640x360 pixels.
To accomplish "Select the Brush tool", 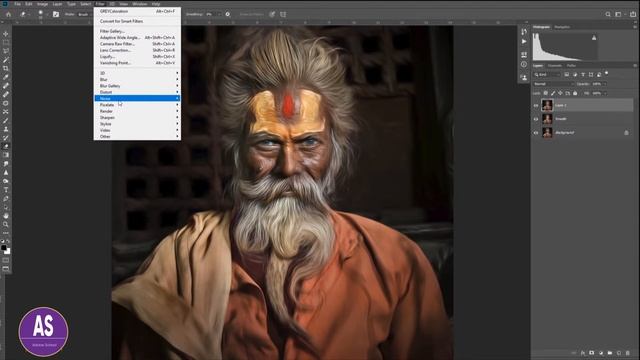I will pyautogui.click(x=6, y=120).
